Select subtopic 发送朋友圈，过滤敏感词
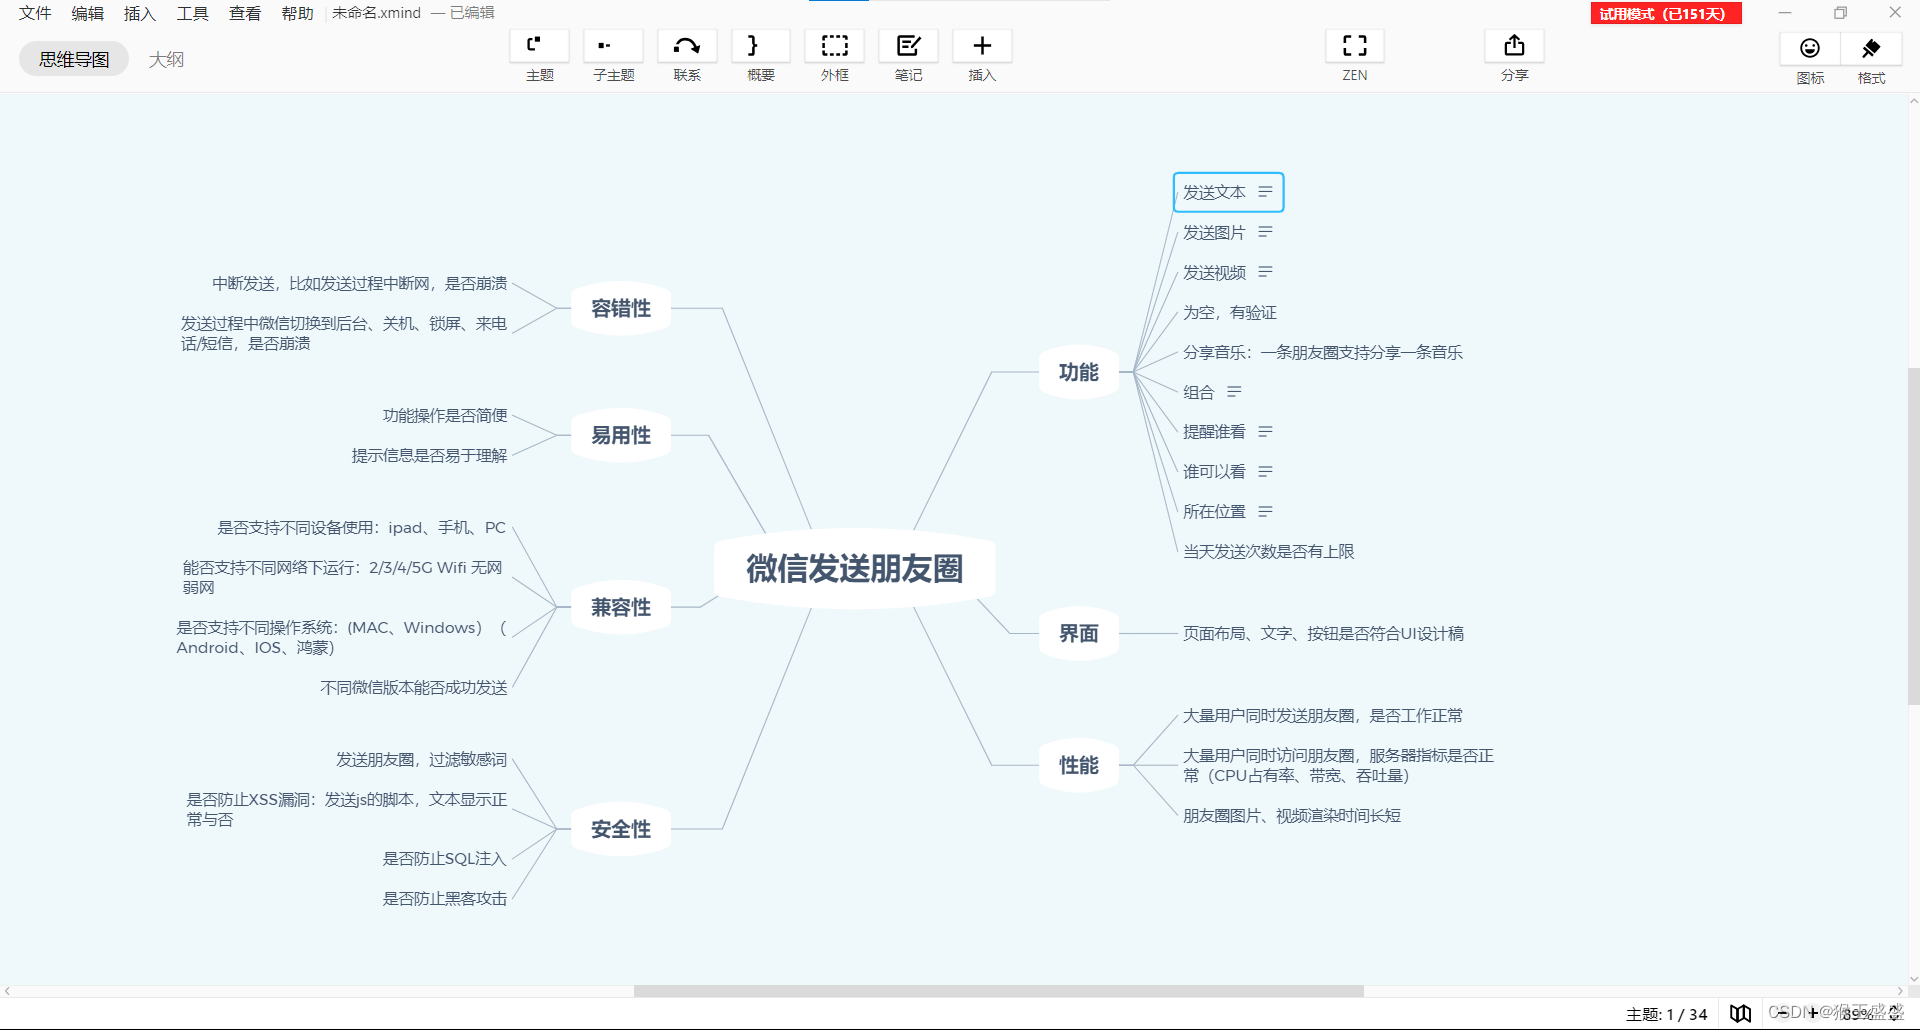Screen dimensions: 1920x1030 [x=421, y=759]
